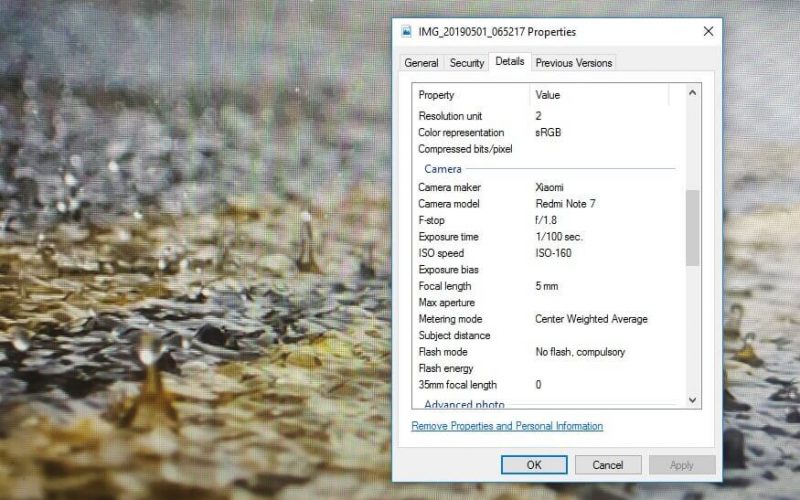Close the Properties dialog
The image size is (800, 500).
[708, 32]
